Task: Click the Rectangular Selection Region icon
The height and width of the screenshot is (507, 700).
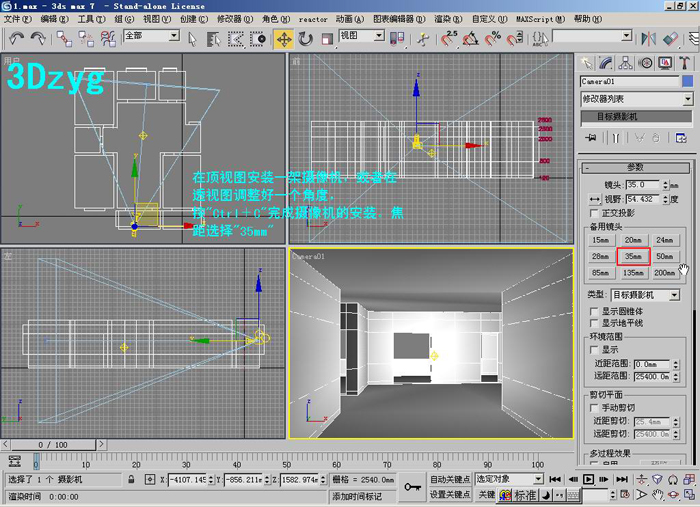Action: click(236, 39)
